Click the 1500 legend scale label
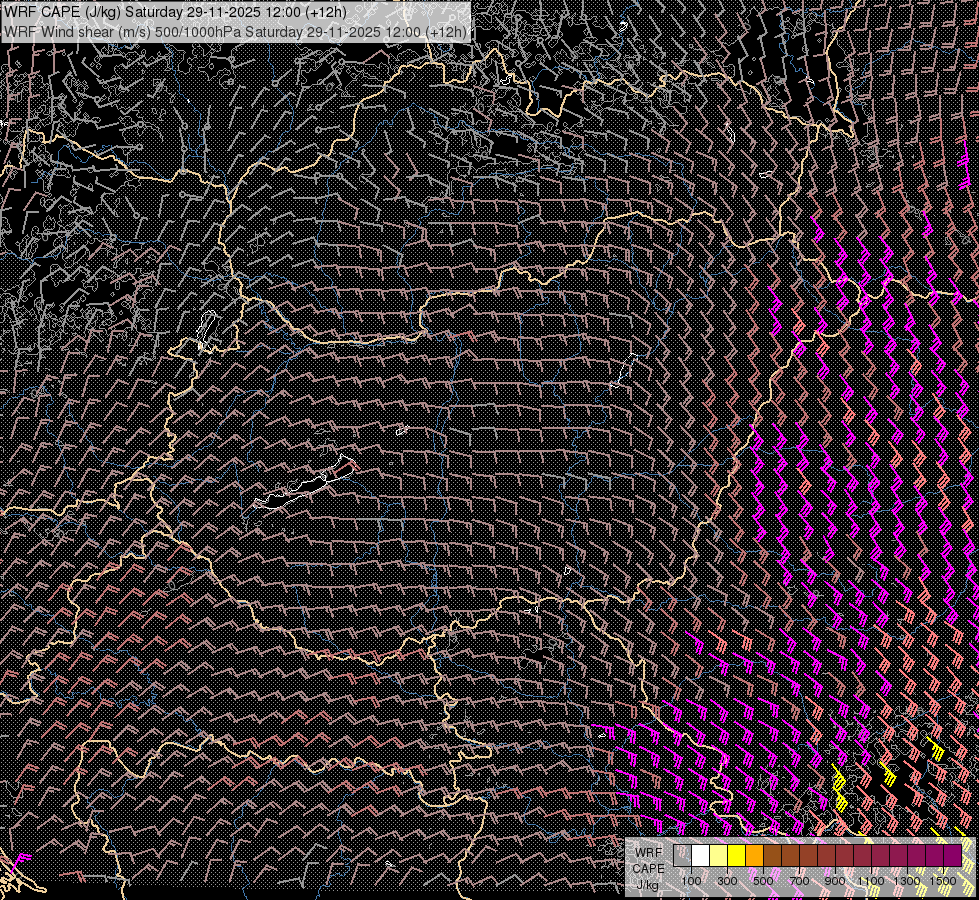 pyautogui.click(x=943, y=881)
